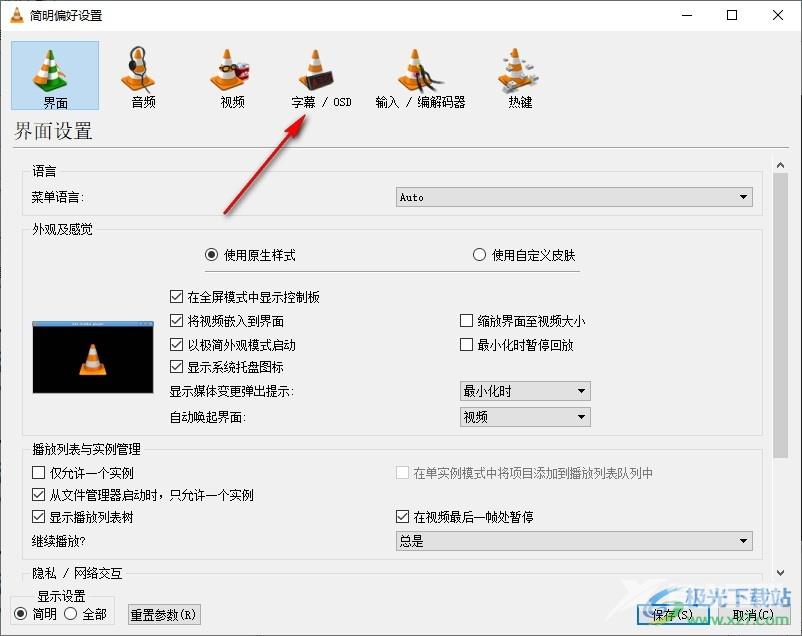
Task: Click the VLC interface preview thumbnail
Action: (93, 357)
